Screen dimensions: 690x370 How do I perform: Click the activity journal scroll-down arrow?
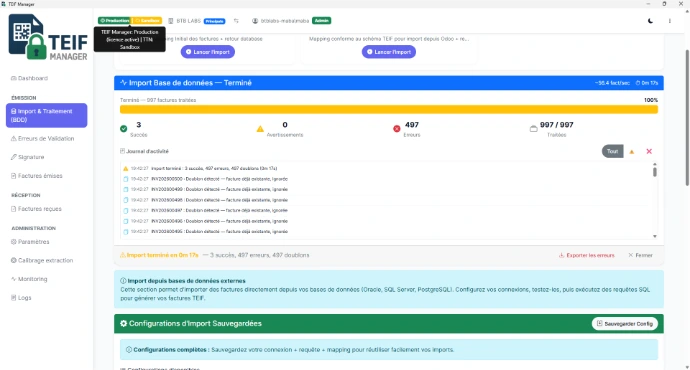click(x=655, y=236)
